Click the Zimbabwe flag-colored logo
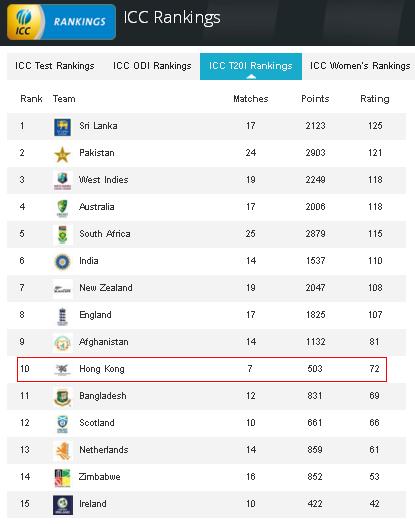This screenshot has height=524, width=415. 62,478
